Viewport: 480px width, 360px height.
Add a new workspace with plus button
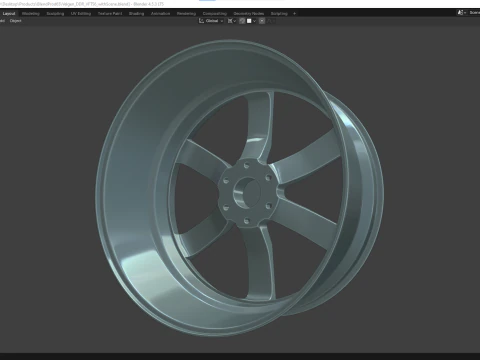pos(294,14)
